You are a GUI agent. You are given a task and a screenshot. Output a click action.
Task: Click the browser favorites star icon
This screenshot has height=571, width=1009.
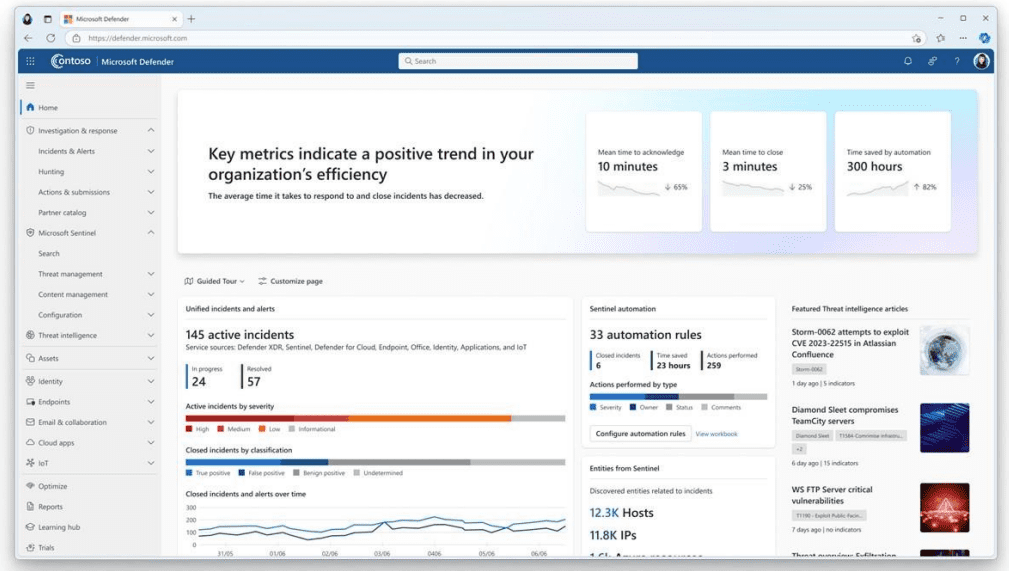point(941,38)
